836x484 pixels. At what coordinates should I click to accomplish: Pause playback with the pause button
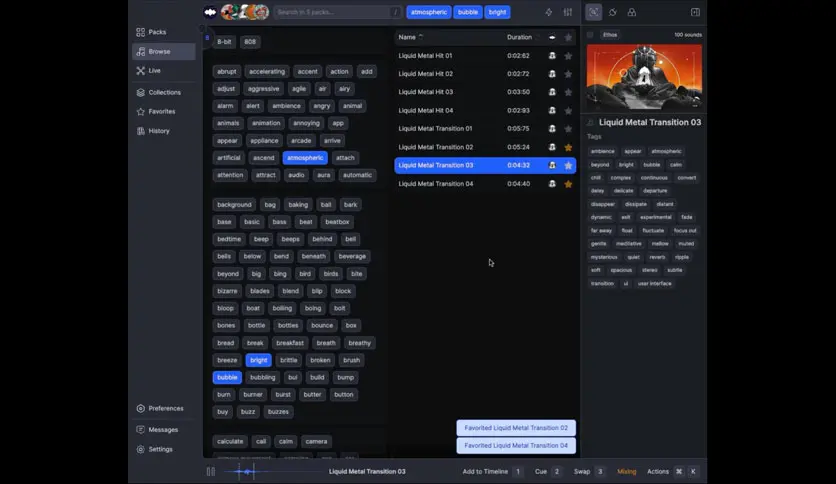click(211, 471)
